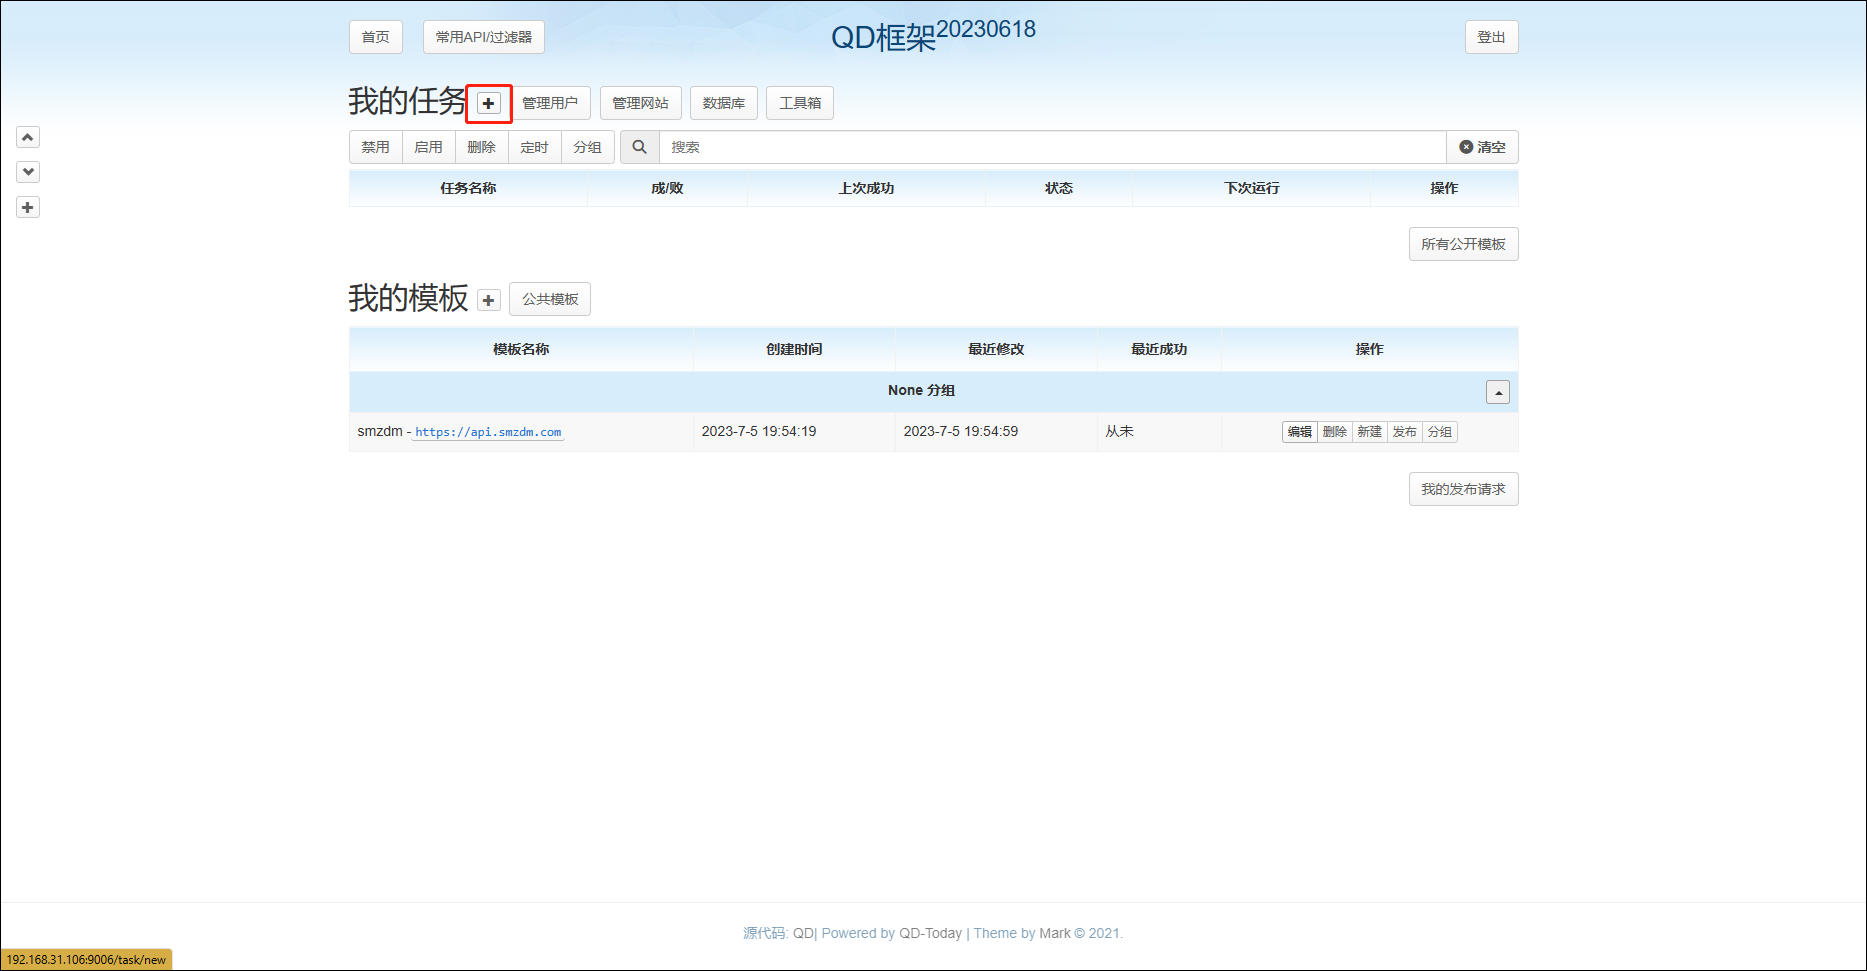Open 常用API/过滤器 page
The image size is (1867, 971).
pyautogui.click(x=483, y=37)
